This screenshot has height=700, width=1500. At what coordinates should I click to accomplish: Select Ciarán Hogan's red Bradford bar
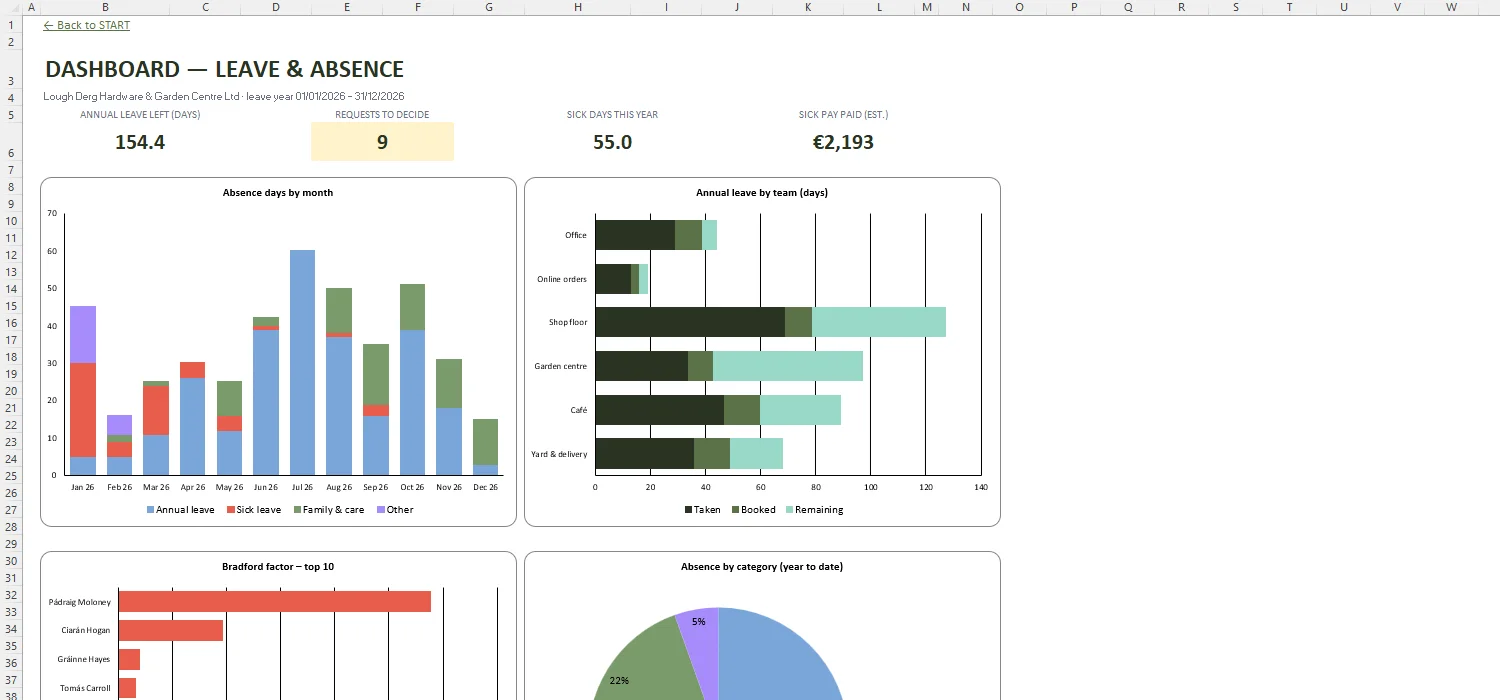tap(171, 630)
